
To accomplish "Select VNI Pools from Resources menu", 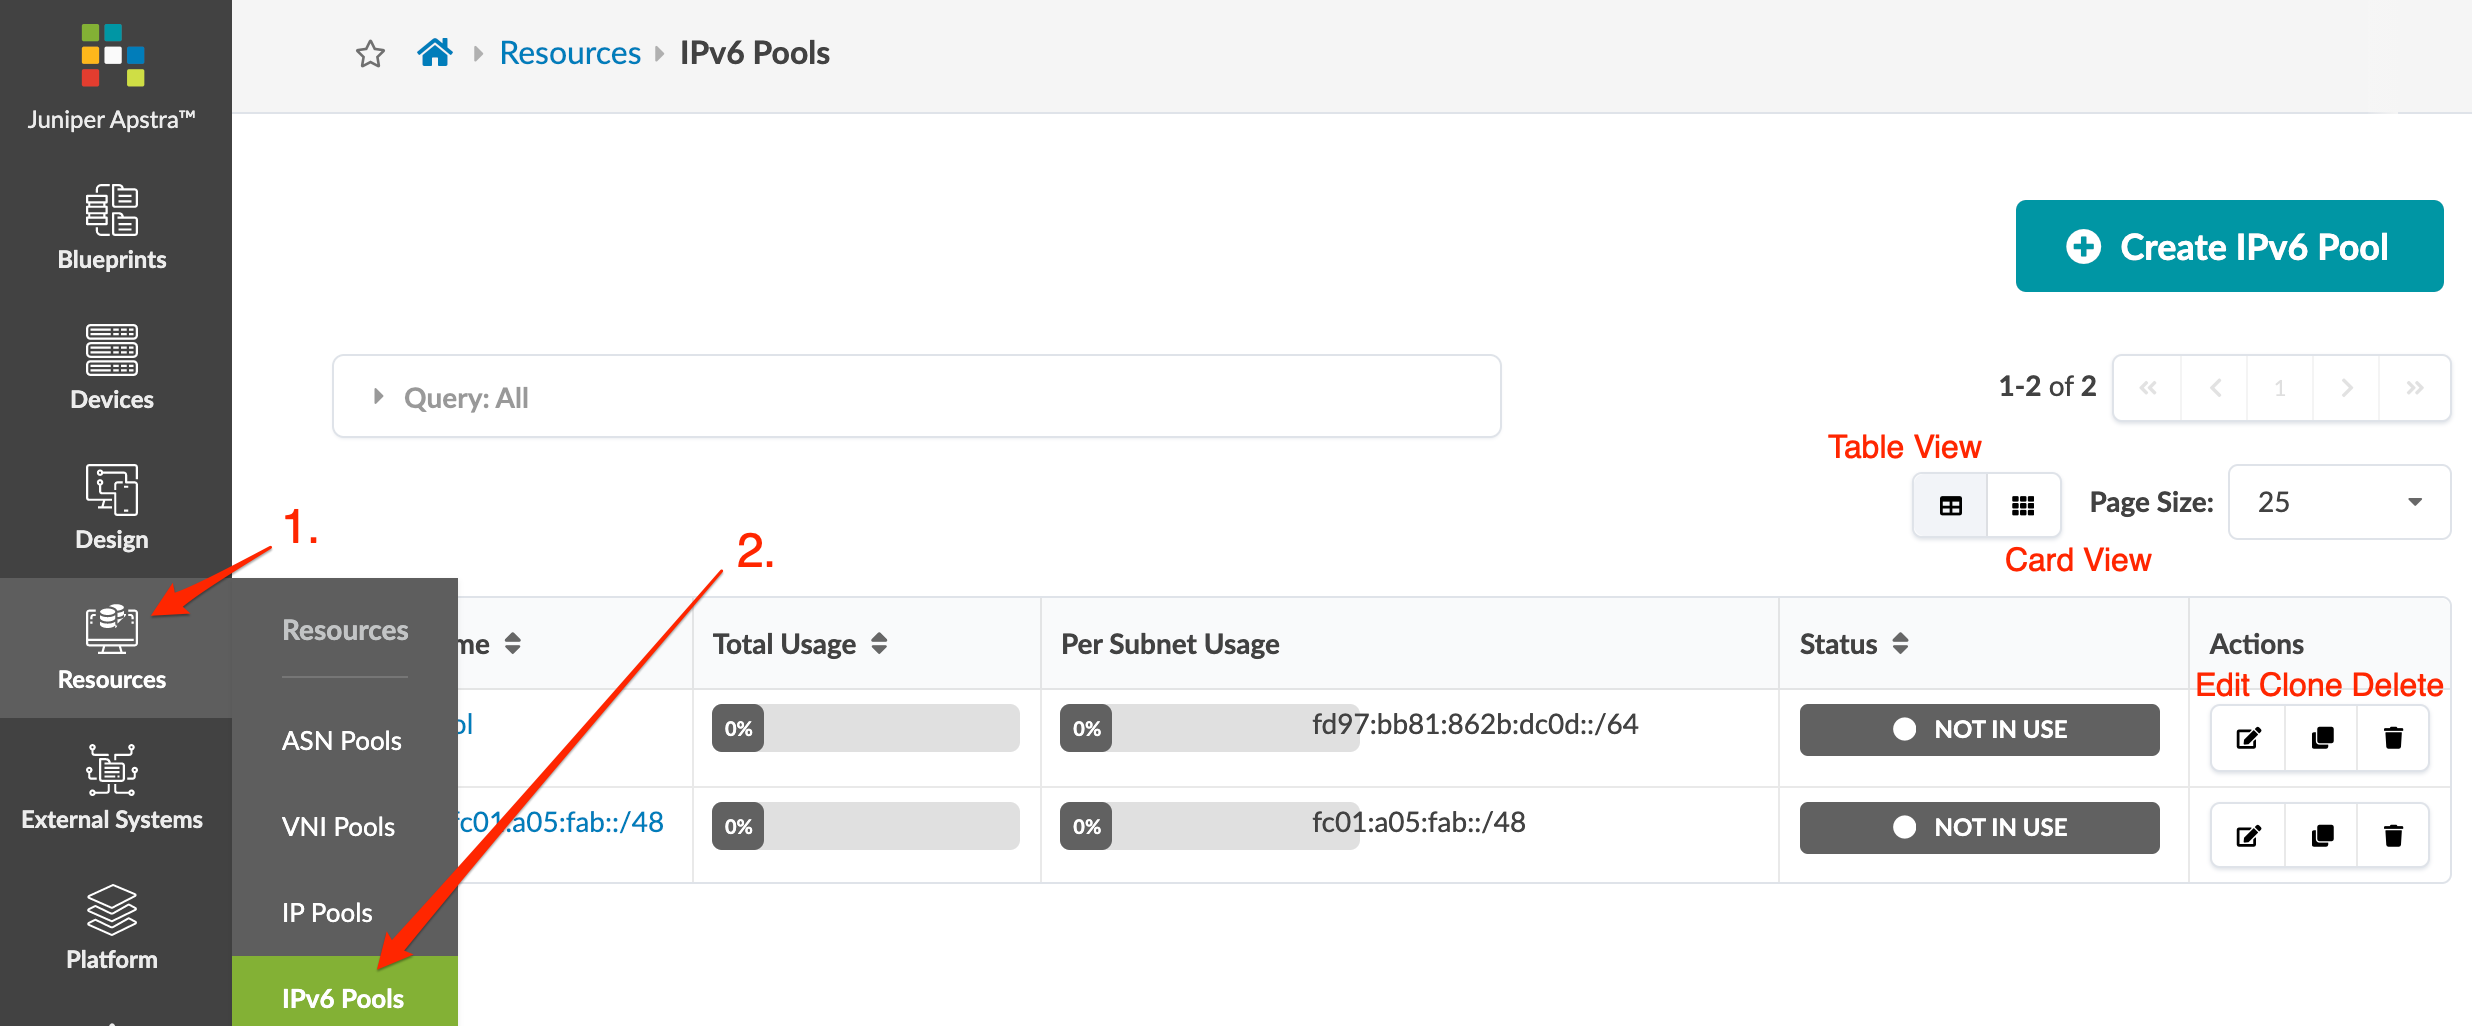I will click(x=338, y=827).
